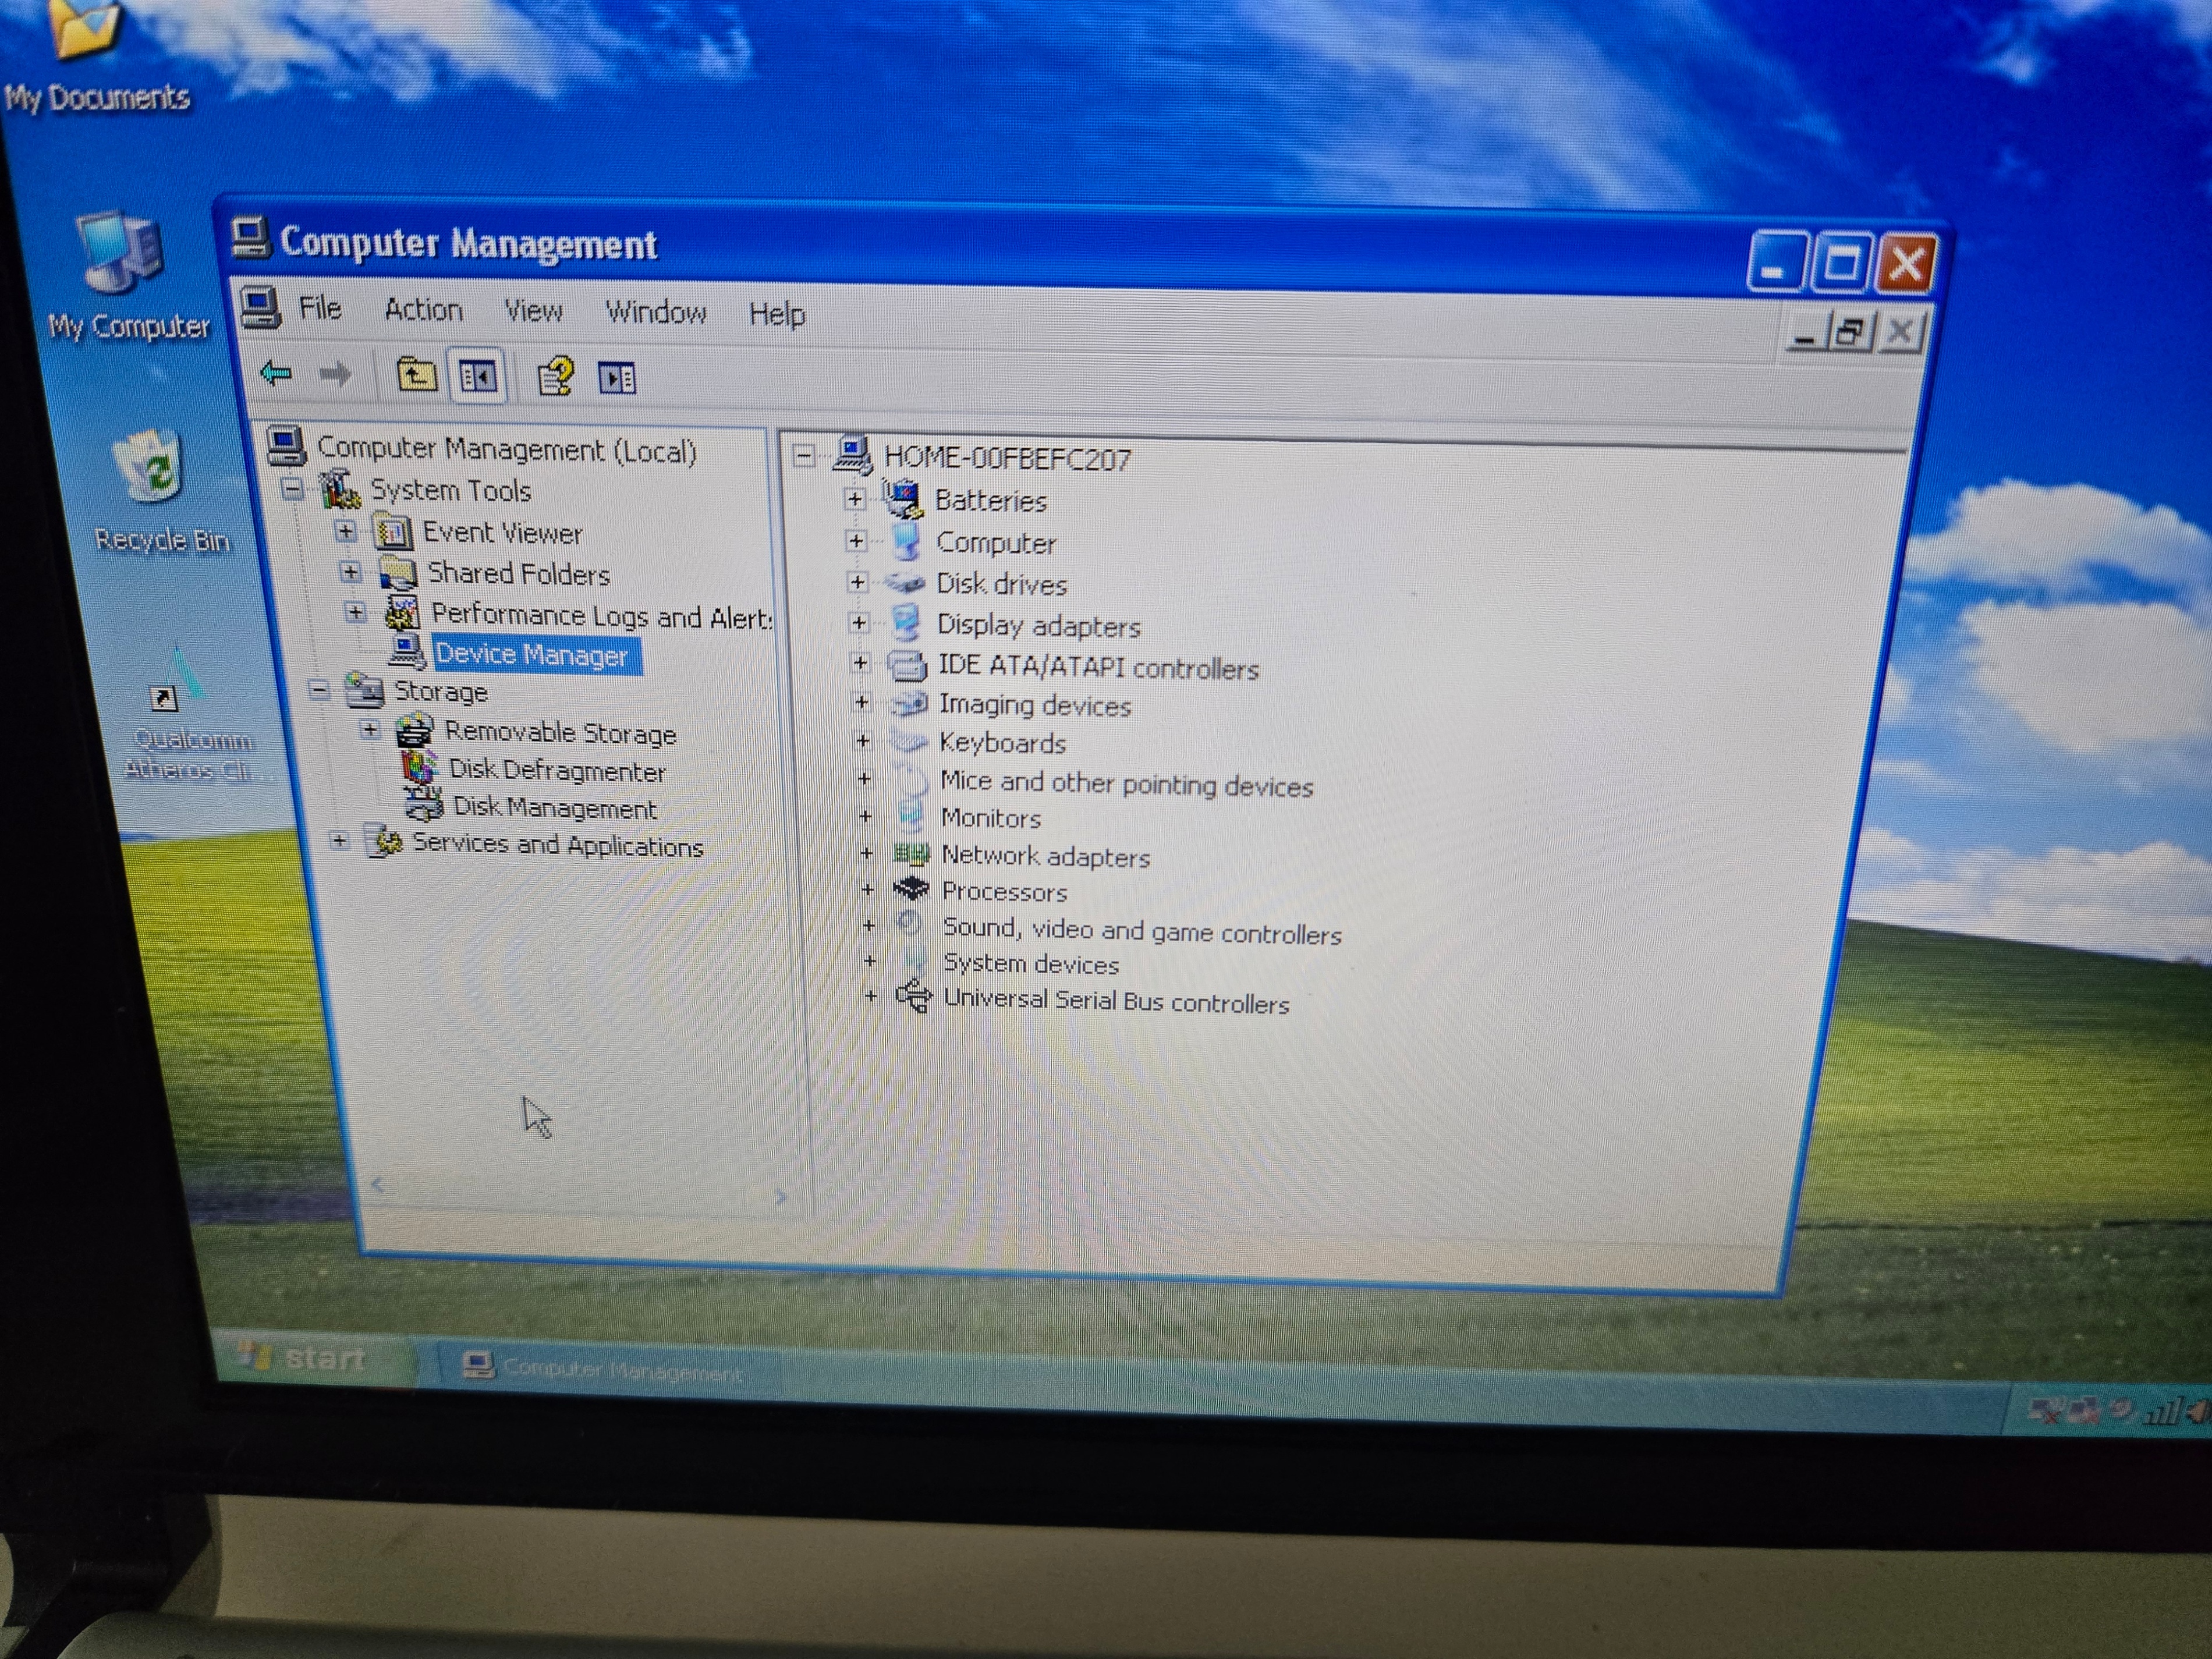Click the Network adapters category icon

(x=911, y=854)
